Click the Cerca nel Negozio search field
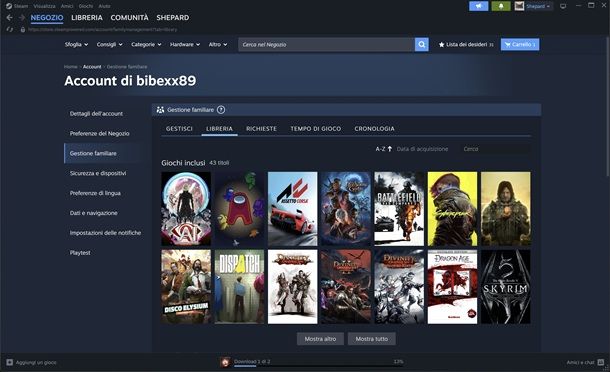Image resolution: width=610 pixels, height=372 pixels. (326, 44)
